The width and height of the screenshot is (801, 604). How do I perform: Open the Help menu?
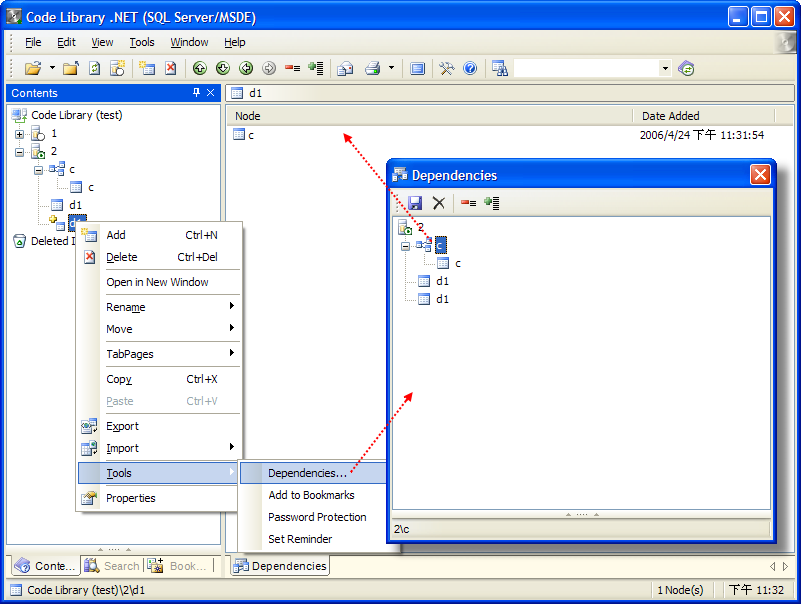tap(234, 42)
